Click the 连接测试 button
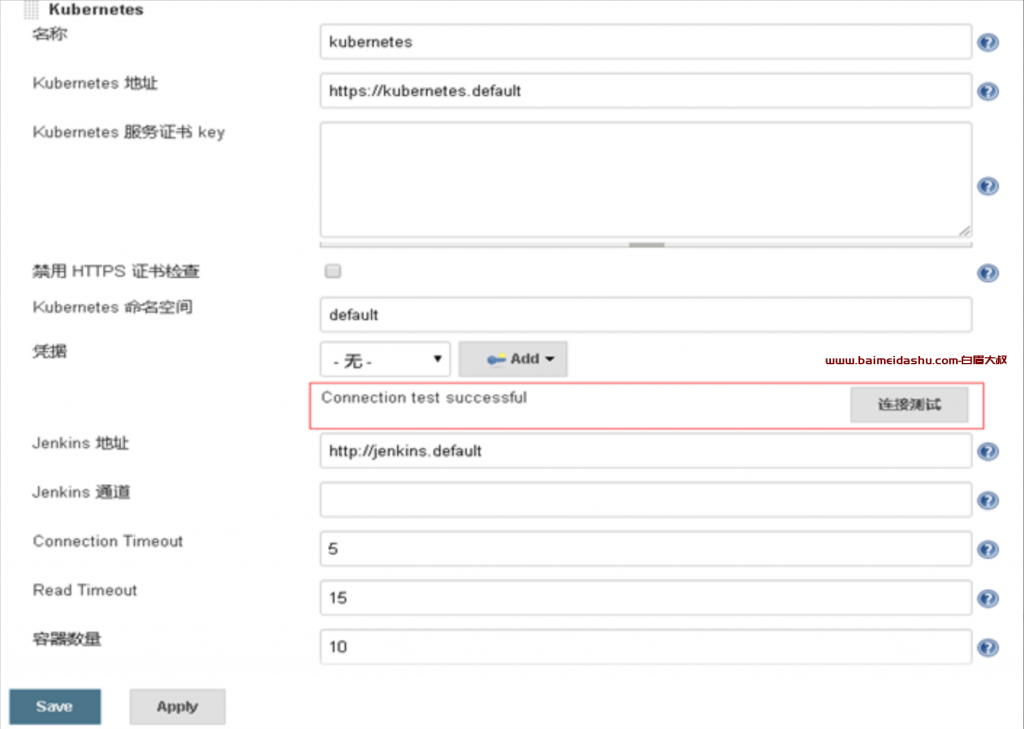Viewport: 1024px width, 729px height. click(x=909, y=404)
